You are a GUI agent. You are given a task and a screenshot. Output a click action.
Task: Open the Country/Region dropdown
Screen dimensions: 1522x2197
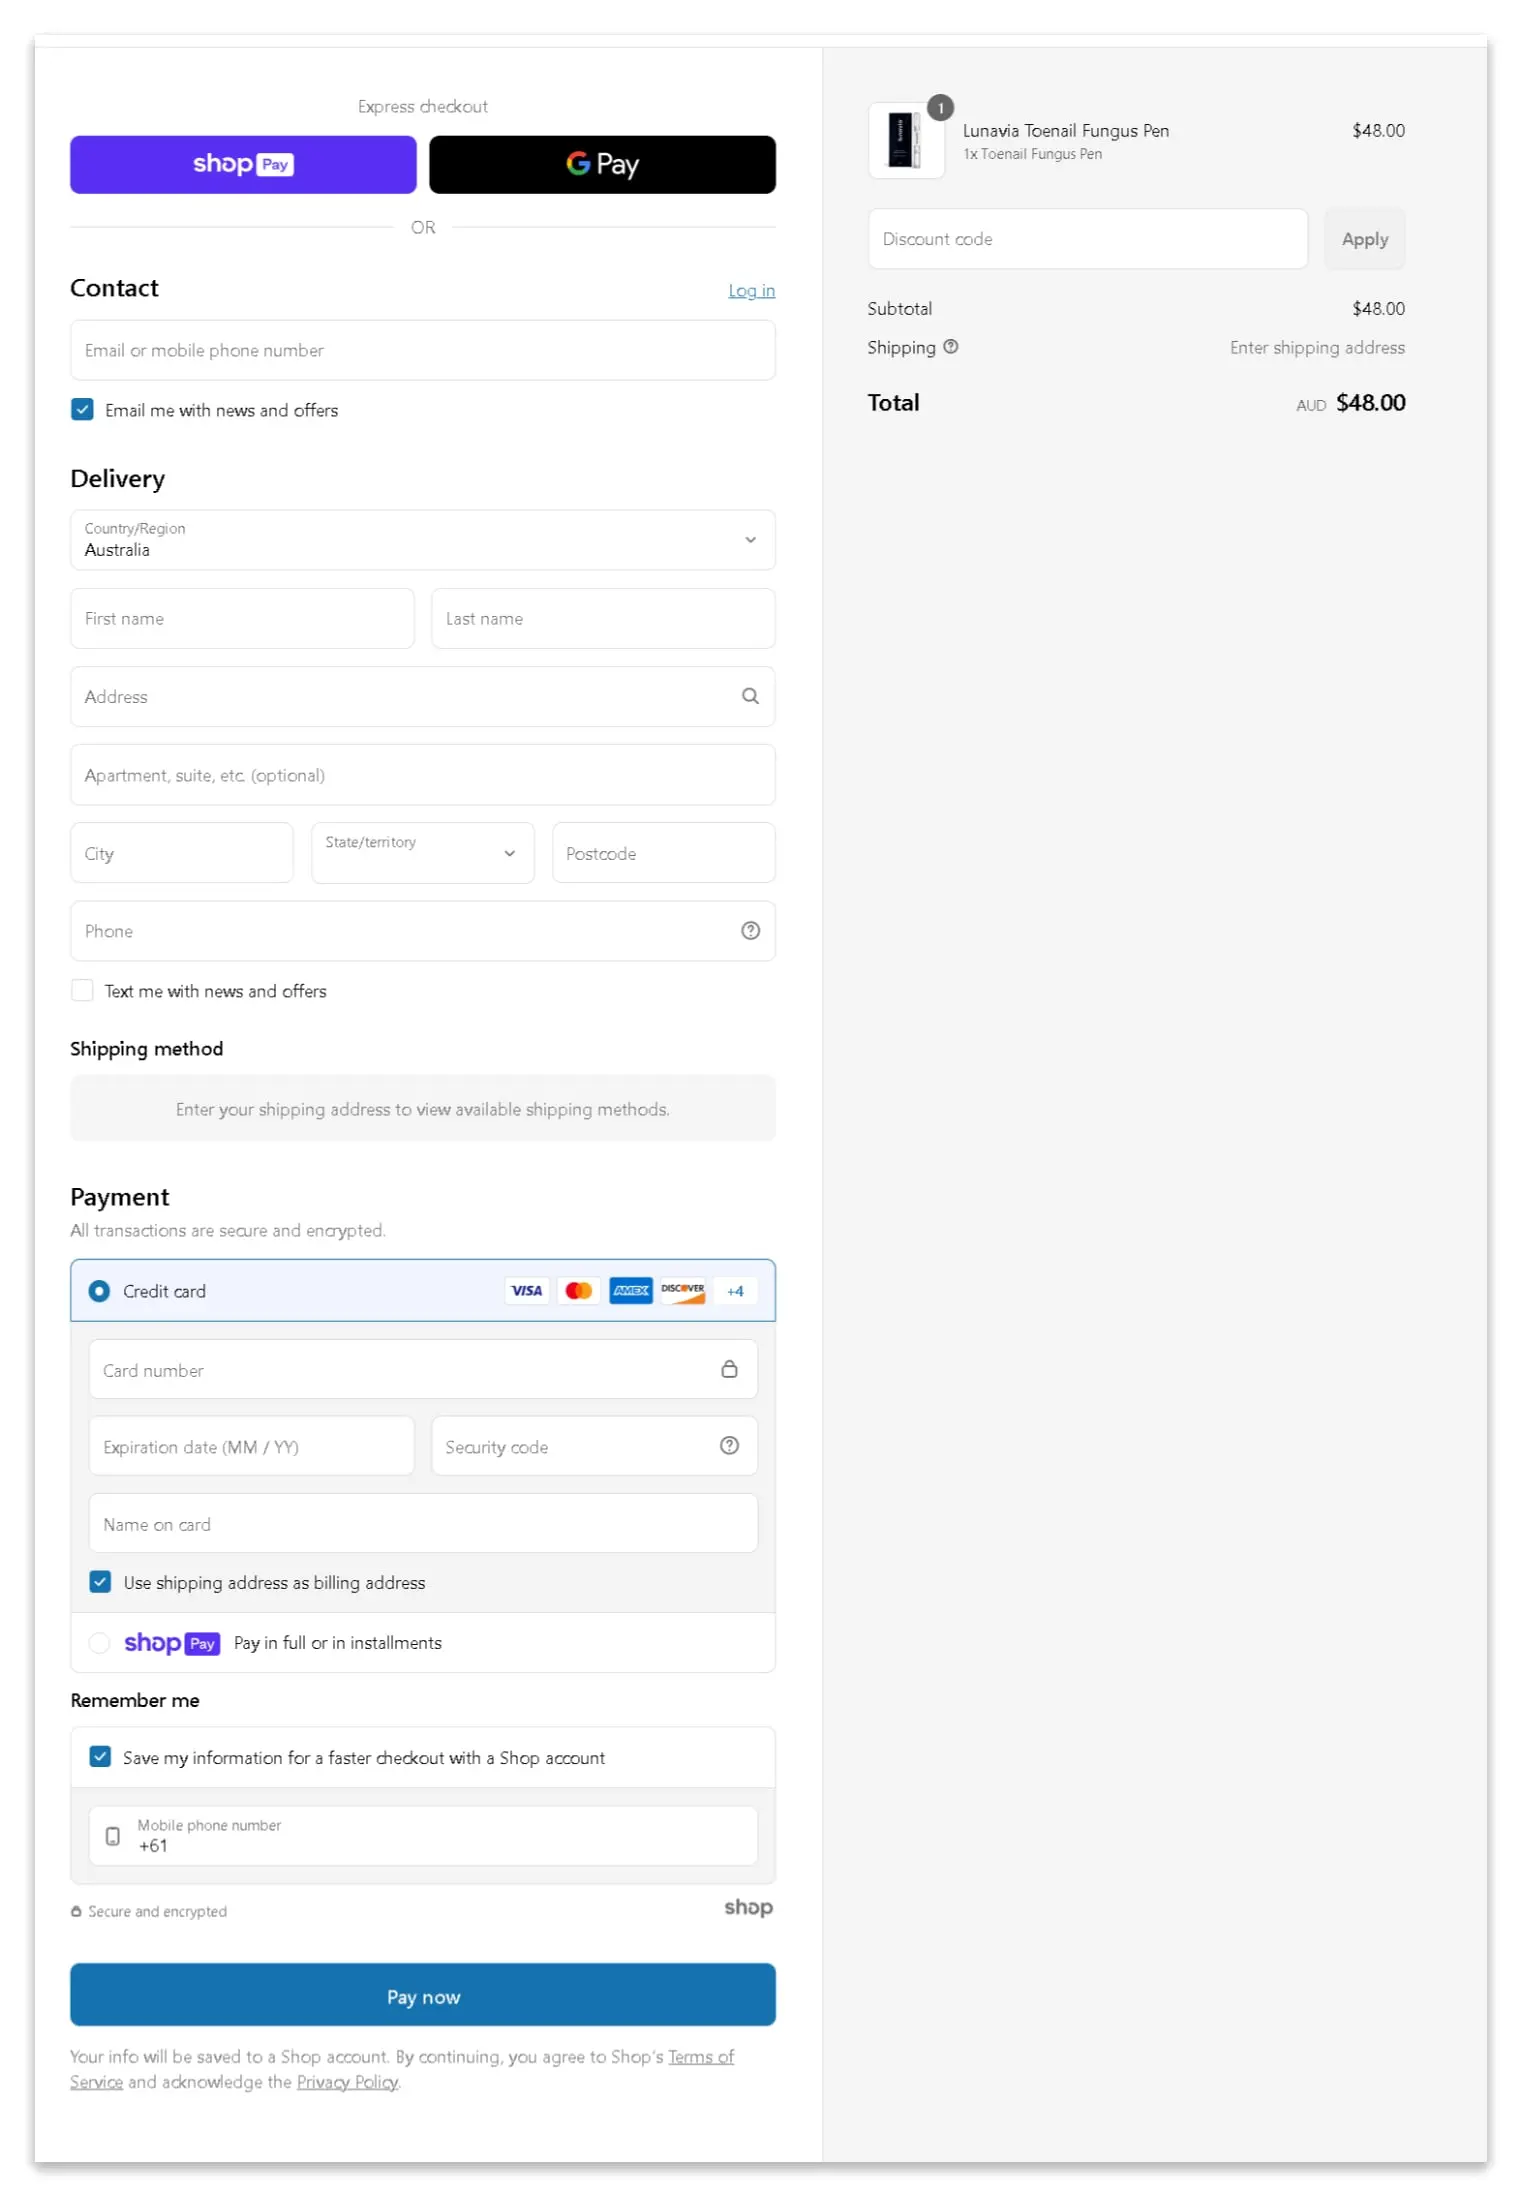point(423,540)
